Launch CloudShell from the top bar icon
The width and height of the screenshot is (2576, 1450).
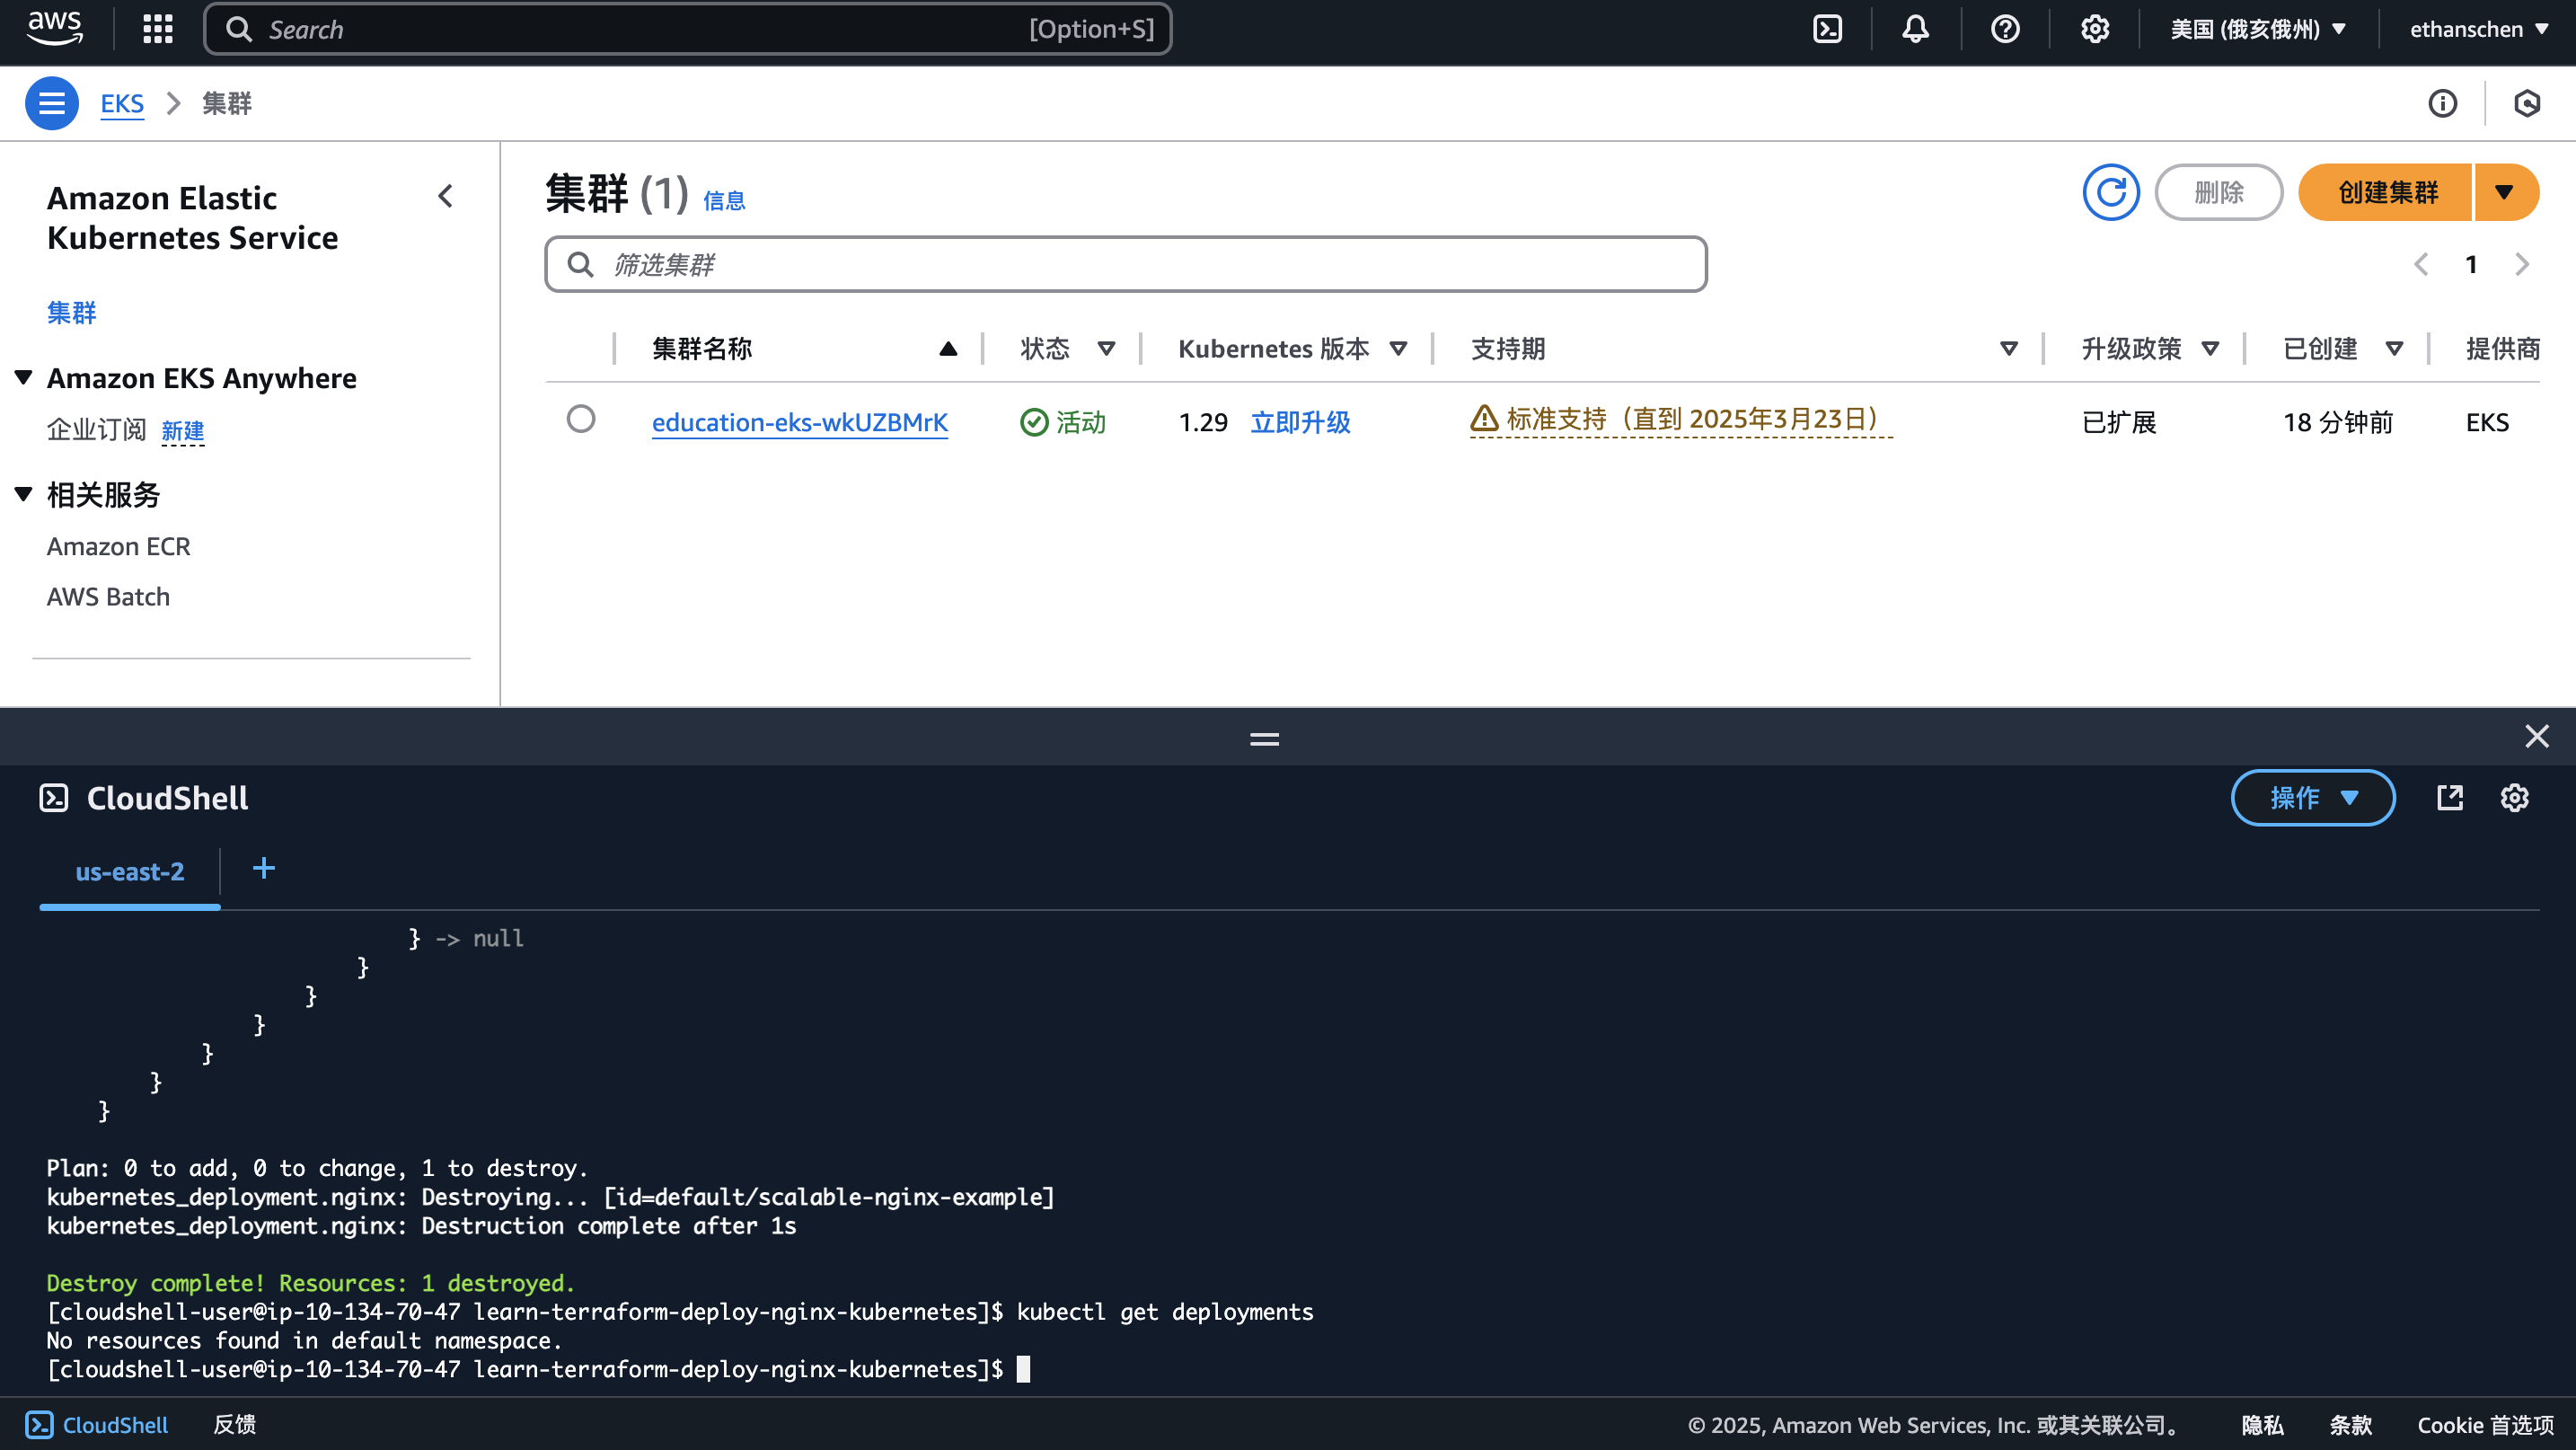coord(1827,28)
